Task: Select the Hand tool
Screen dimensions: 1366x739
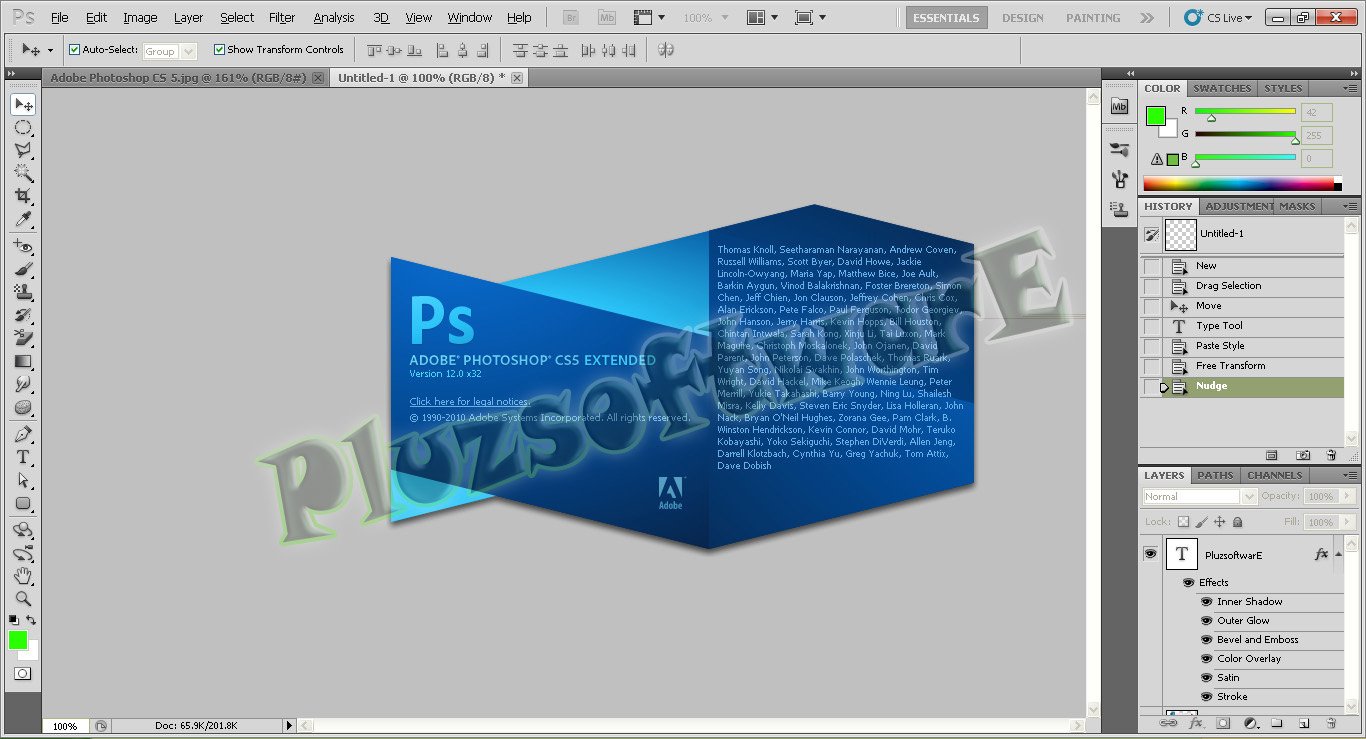Action: [x=23, y=576]
